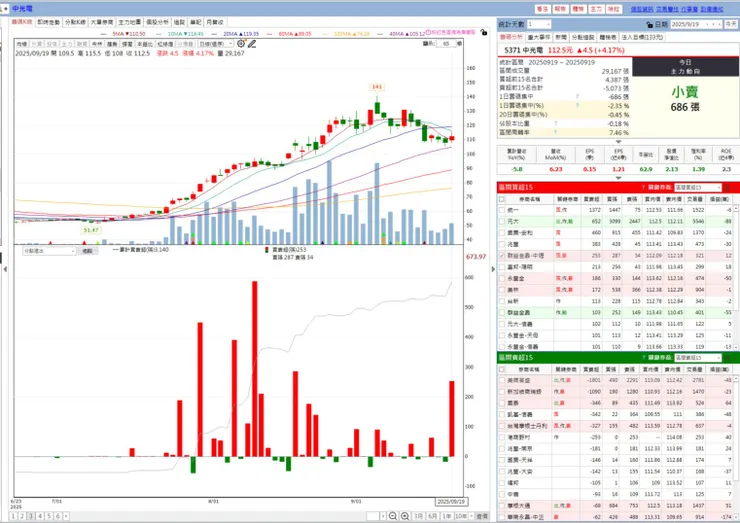Open 新聞 tab in right panel
Screen dimensions: 740x523
pos(561,37)
